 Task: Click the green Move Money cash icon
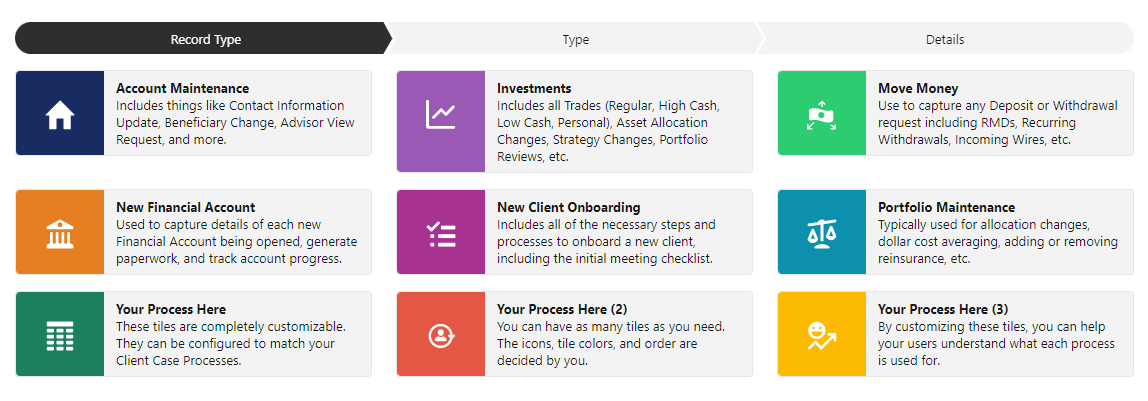coord(821,115)
